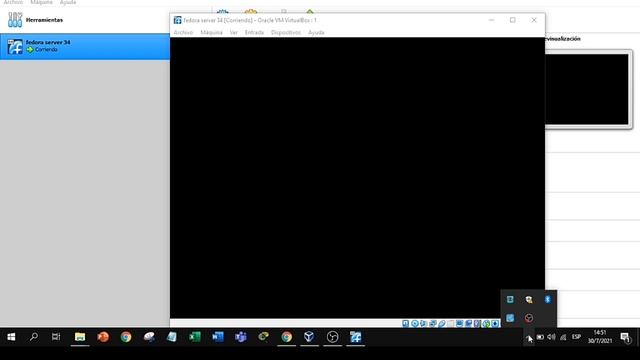
Task: Open Chrome icon next to PowerPoint
Action: (126, 337)
